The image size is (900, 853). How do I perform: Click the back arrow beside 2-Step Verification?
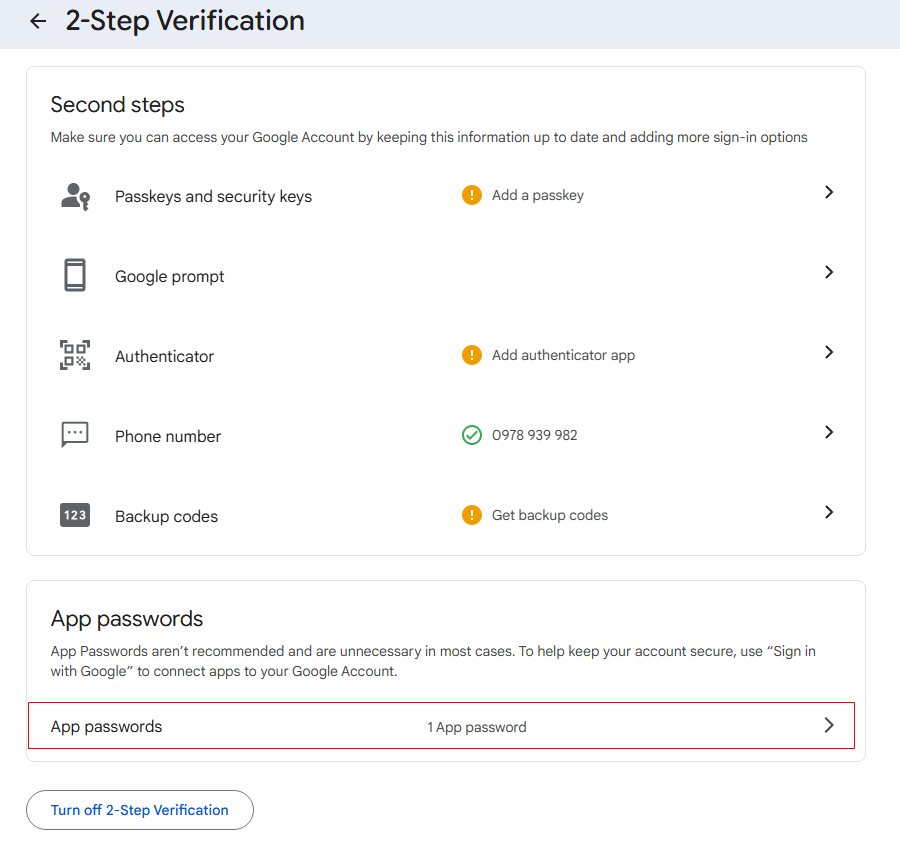pyautogui.click(x=38, y=21)
